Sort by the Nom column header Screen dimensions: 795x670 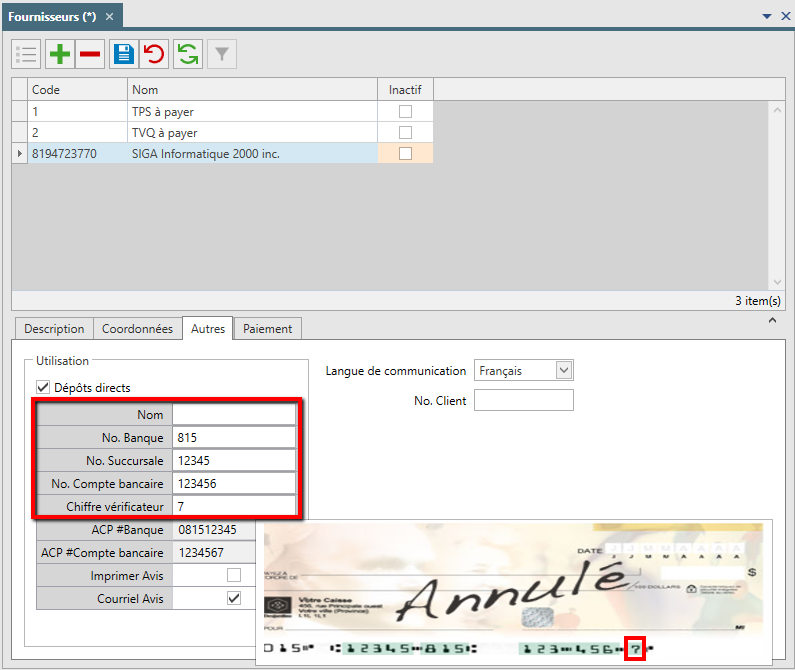(252, 90)
